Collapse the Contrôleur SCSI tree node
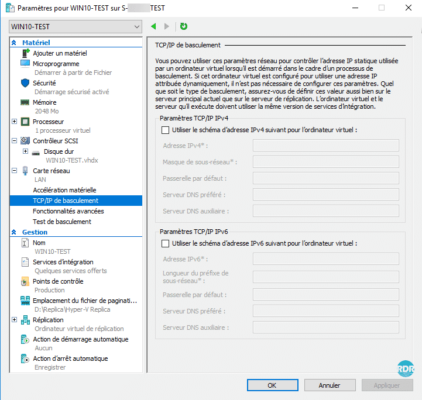 click(x=14, y=141)
